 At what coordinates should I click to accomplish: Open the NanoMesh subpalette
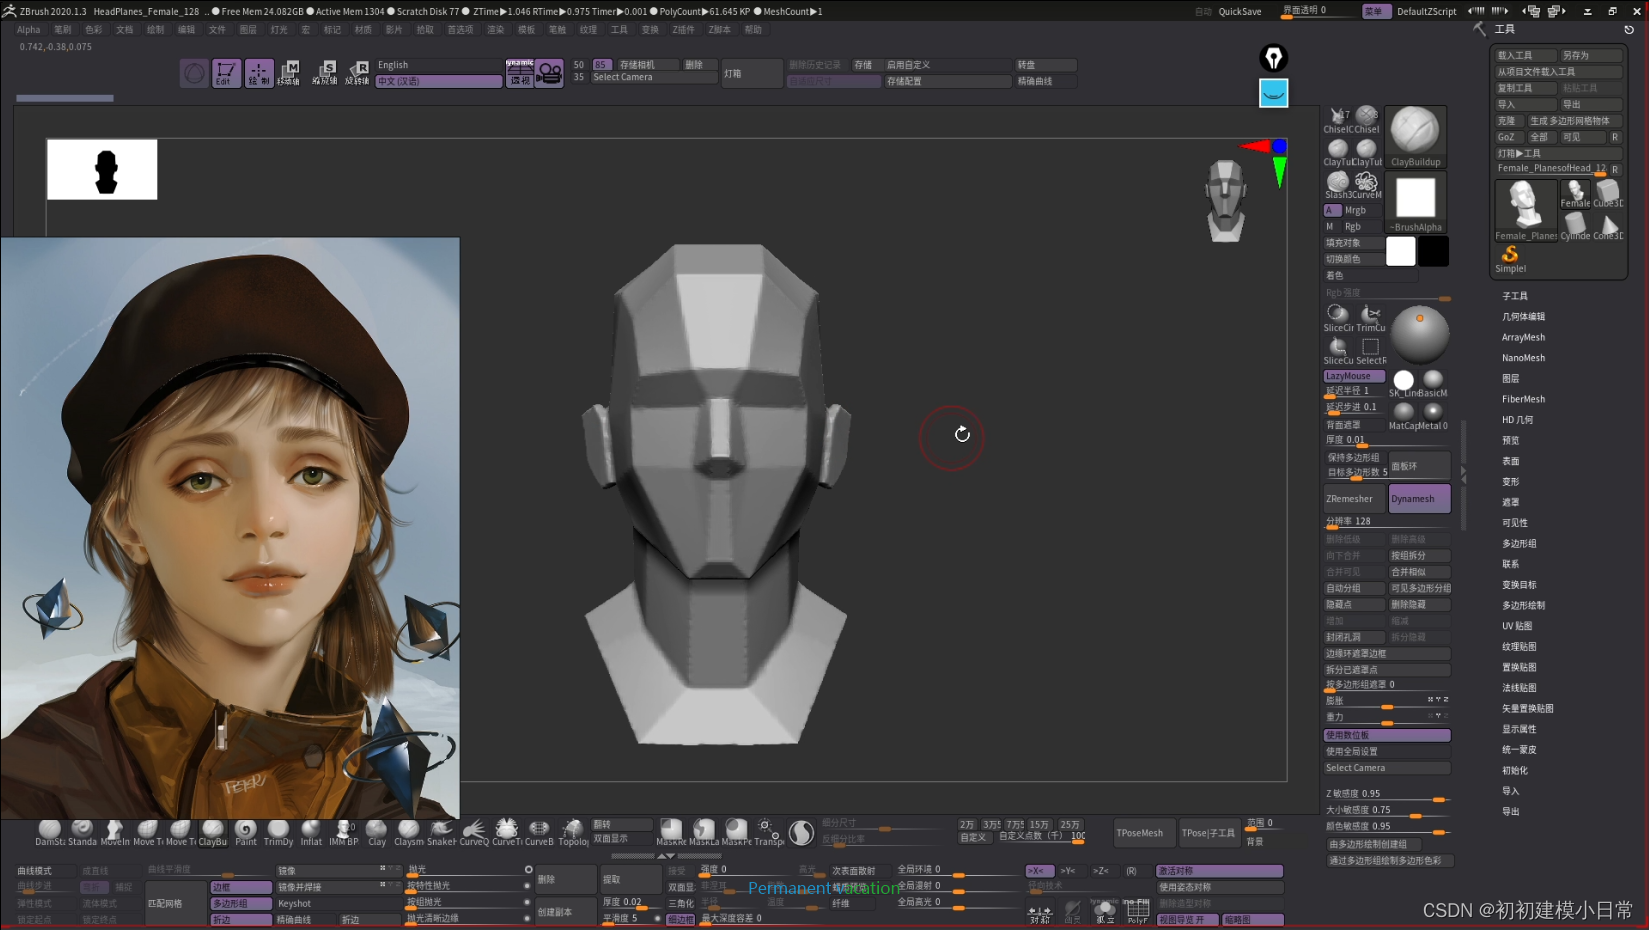pos(1523,358)
